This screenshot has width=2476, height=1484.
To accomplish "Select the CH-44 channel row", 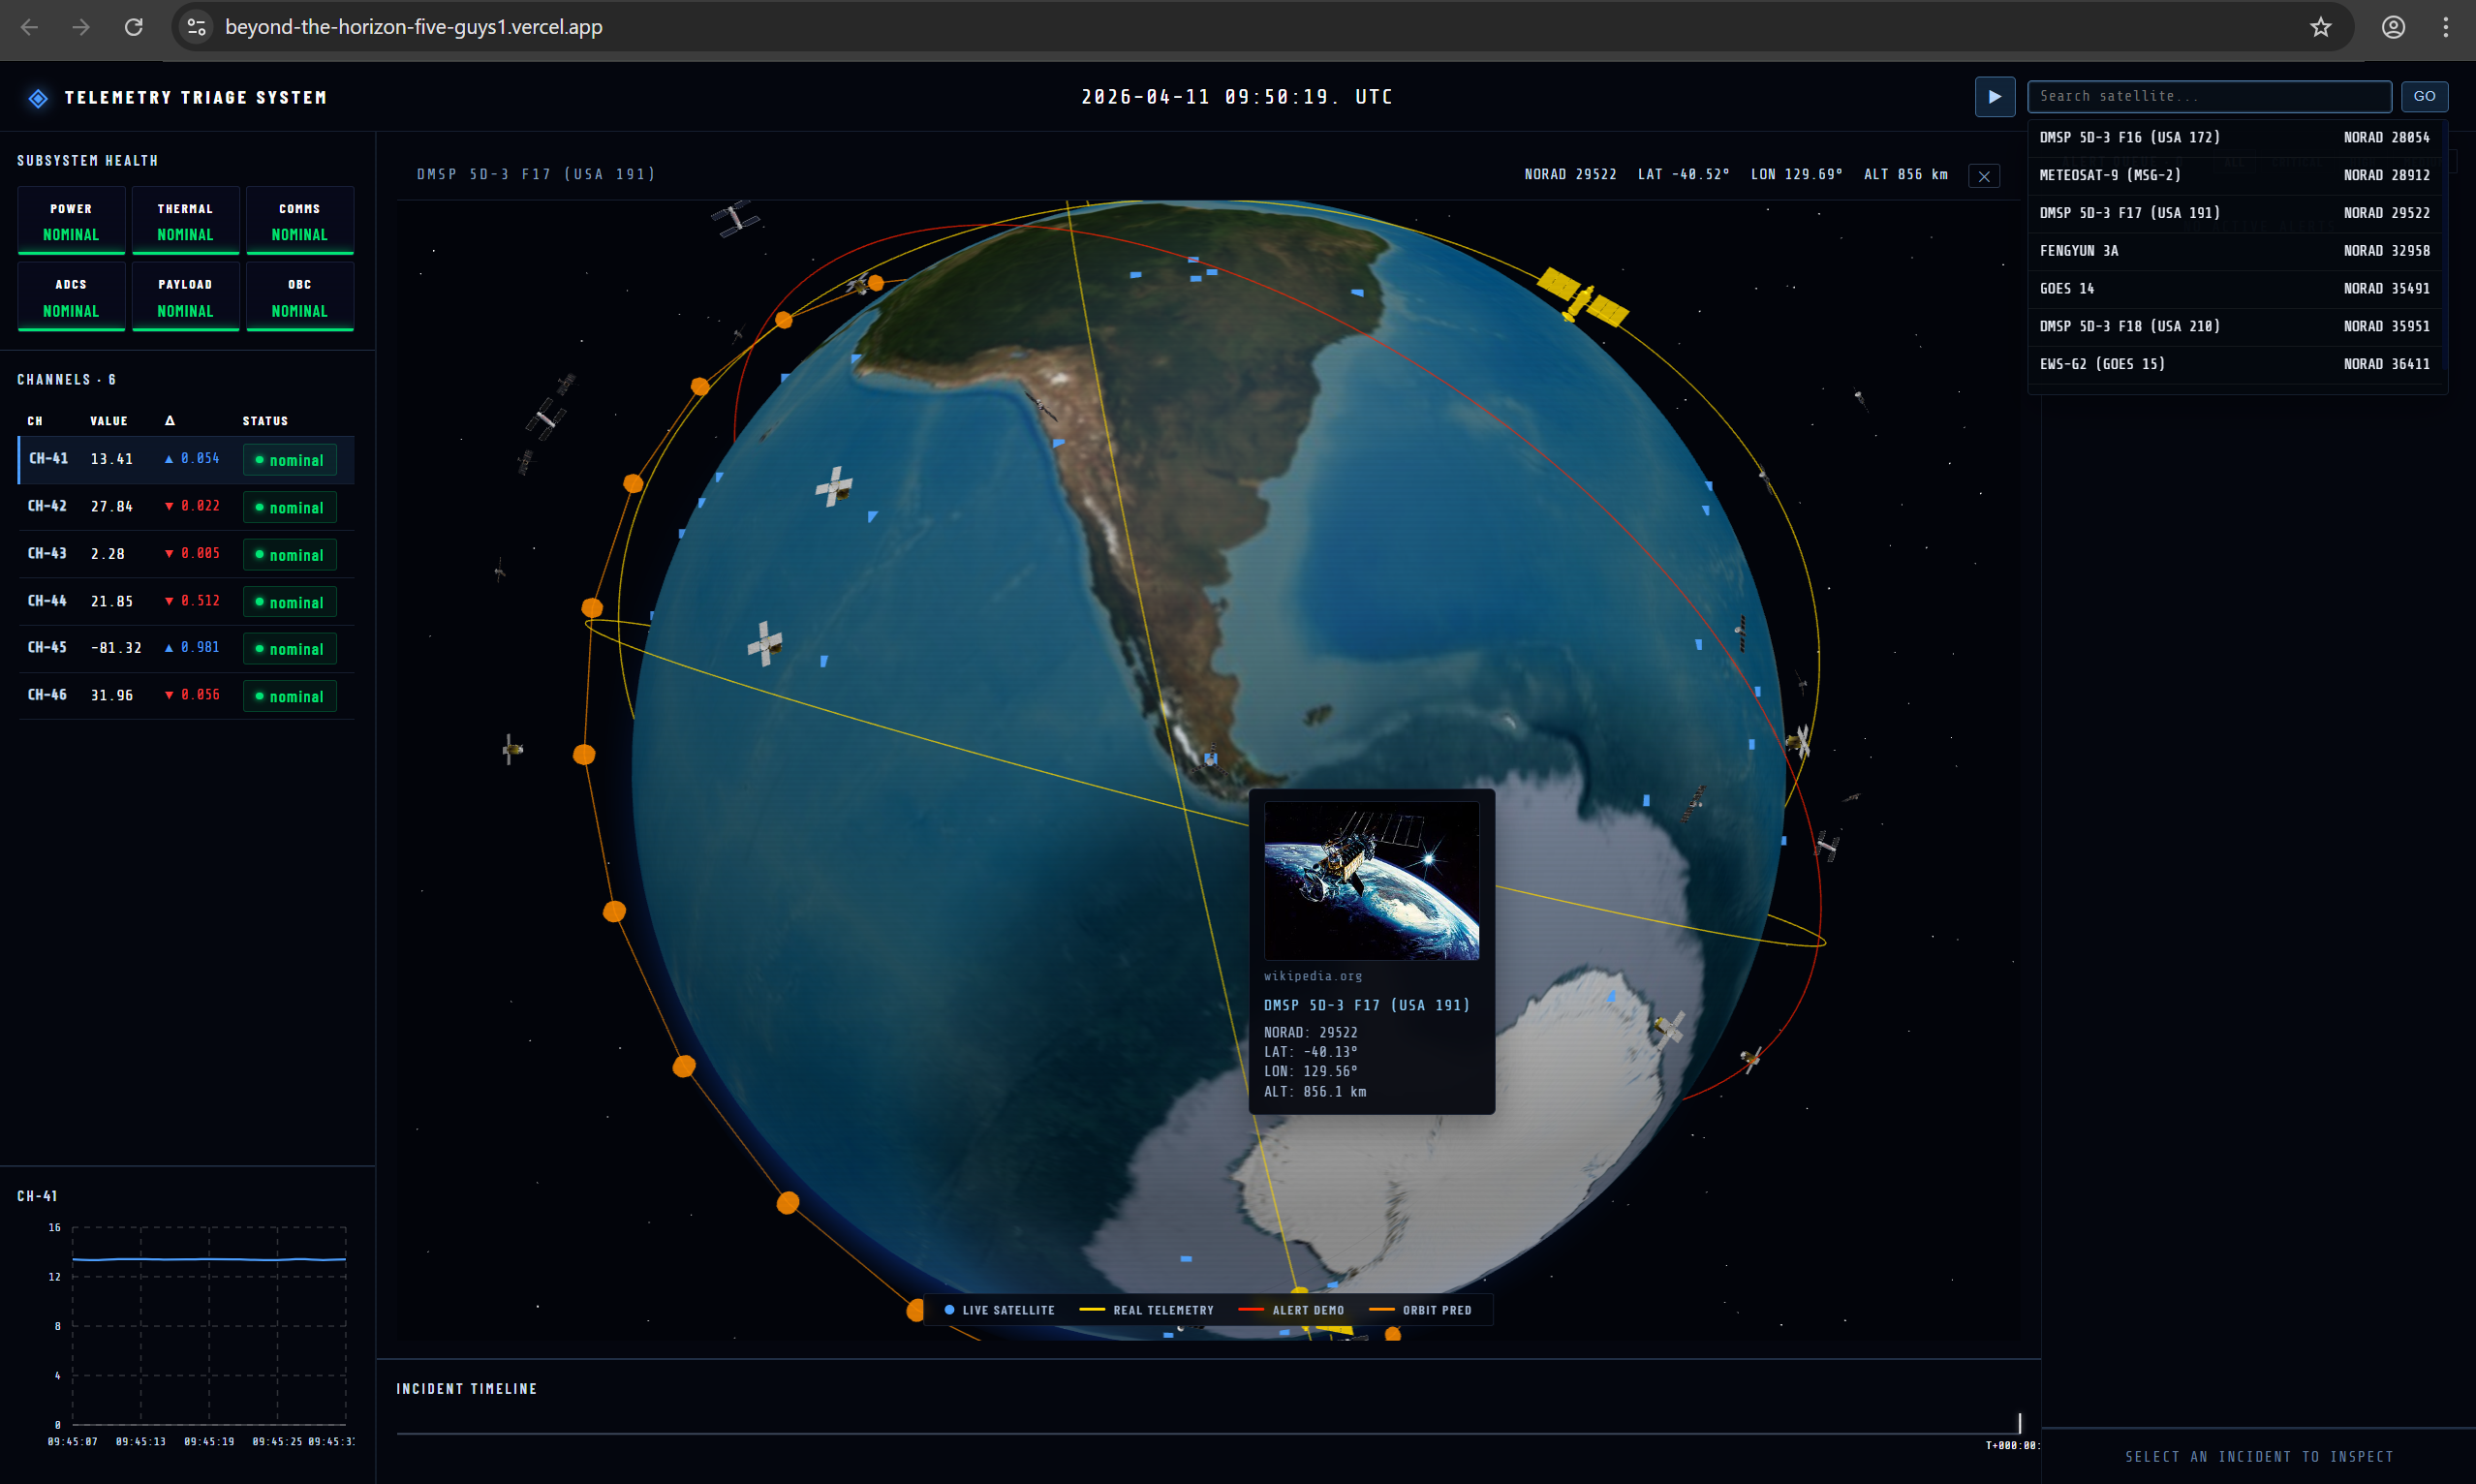I will (x=186, y=601).
